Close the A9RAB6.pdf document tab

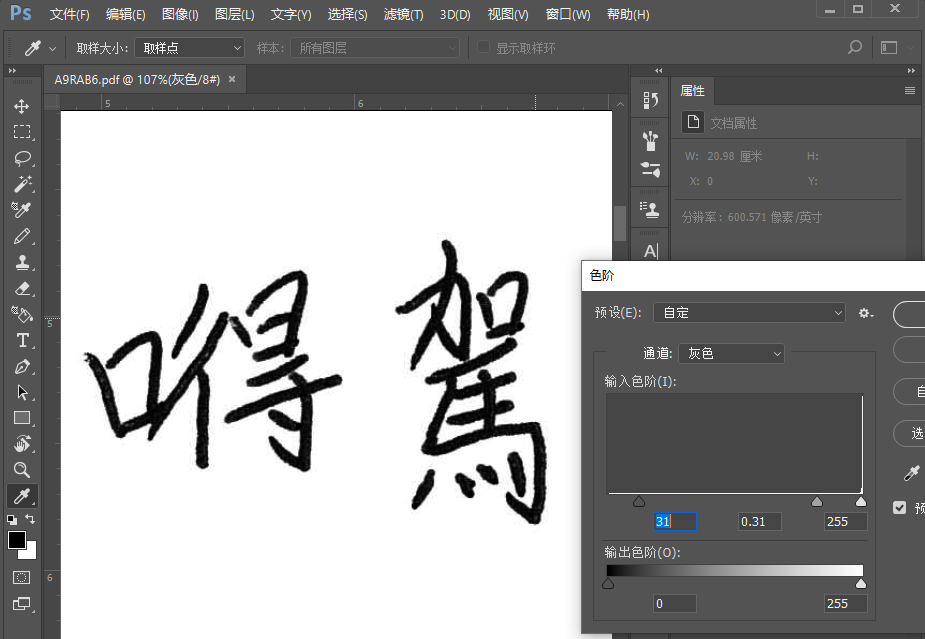tap(232, 79)
